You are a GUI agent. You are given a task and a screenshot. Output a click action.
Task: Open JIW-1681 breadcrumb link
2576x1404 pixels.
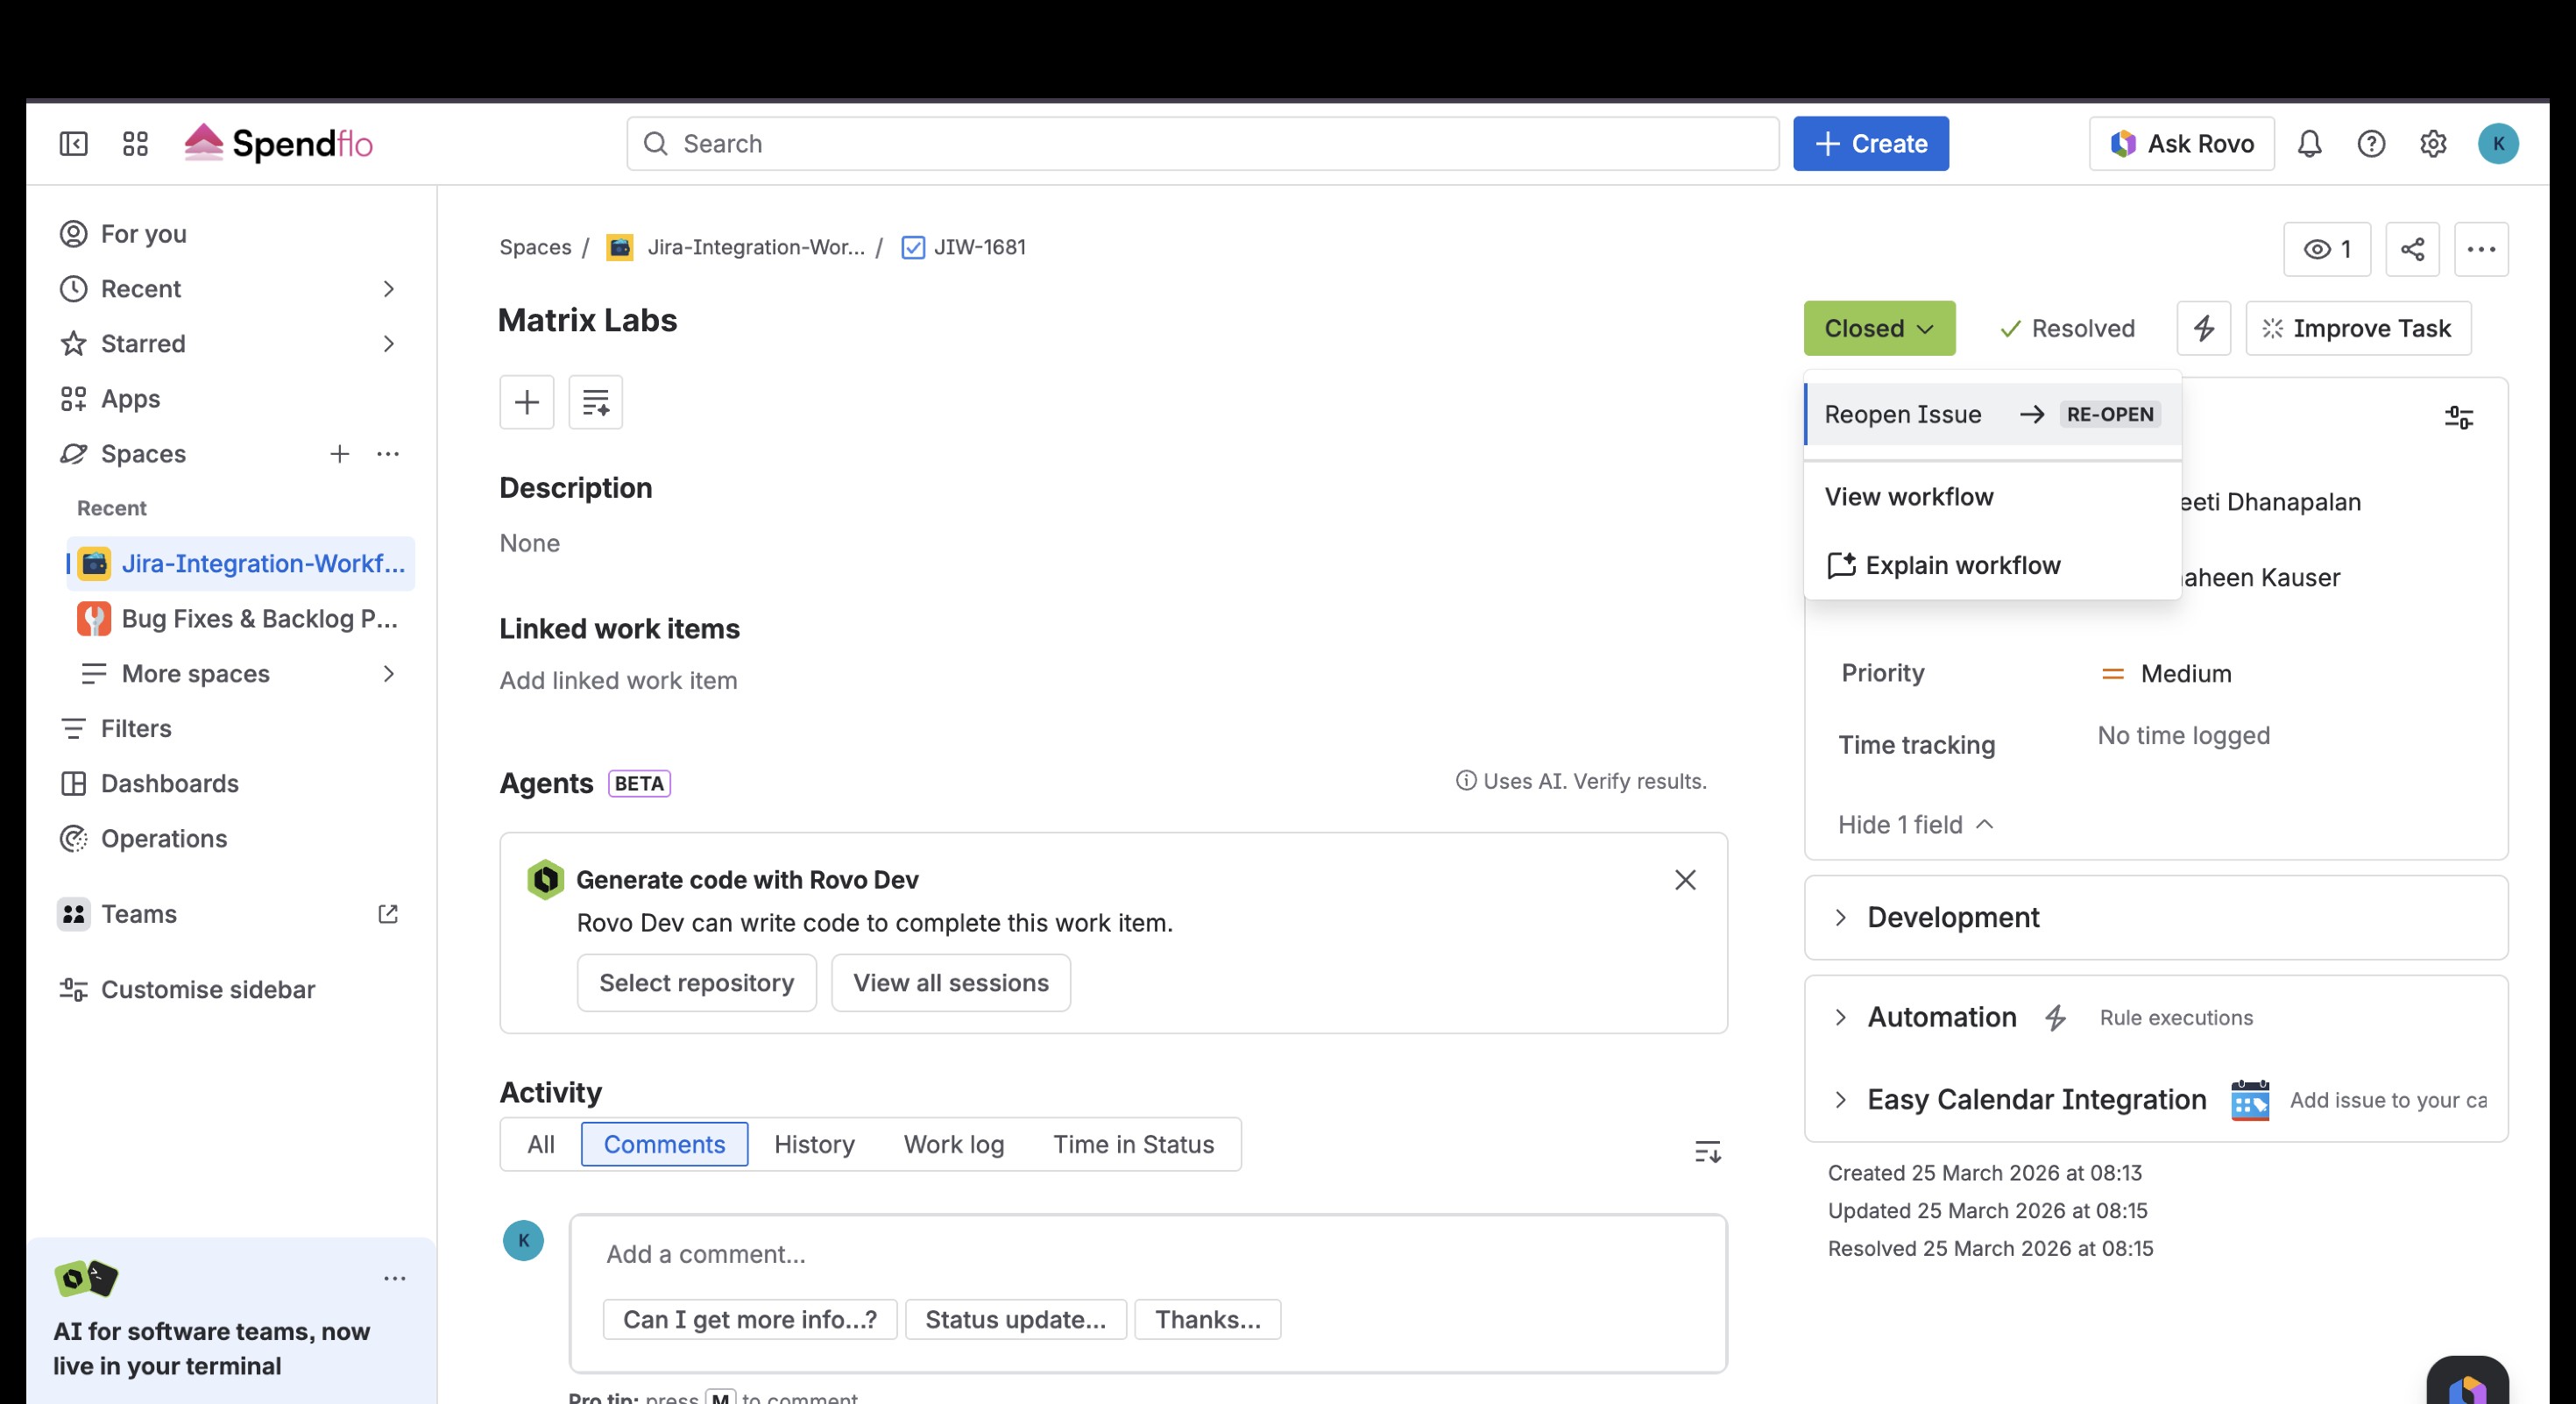pos(980,247)
